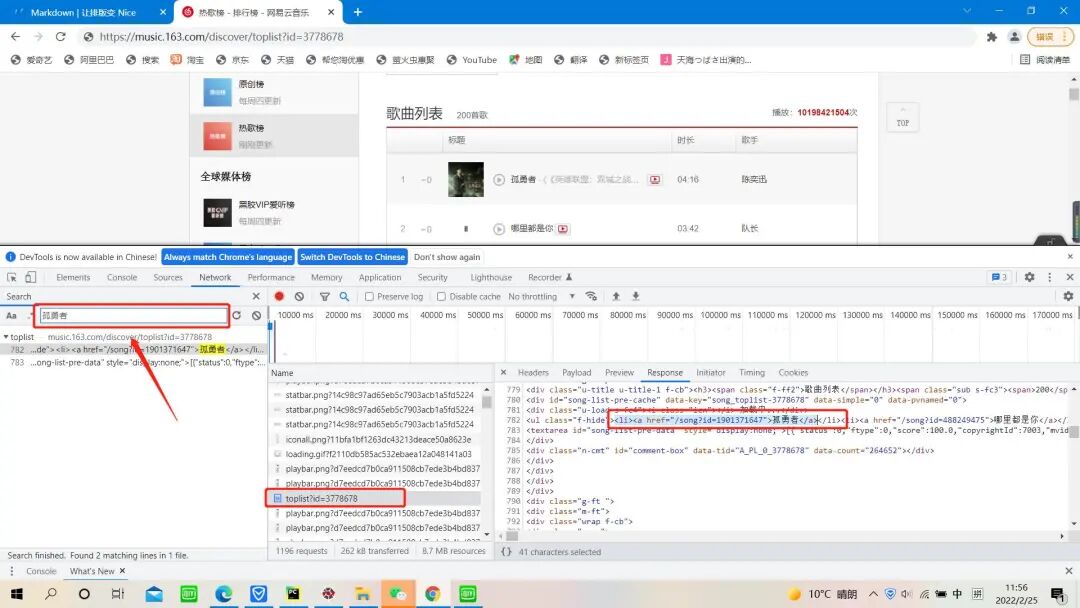The height and width of the screenshot is (608, 1080).
Task: Click the export HAR download arrow
Action: (636, 296)
